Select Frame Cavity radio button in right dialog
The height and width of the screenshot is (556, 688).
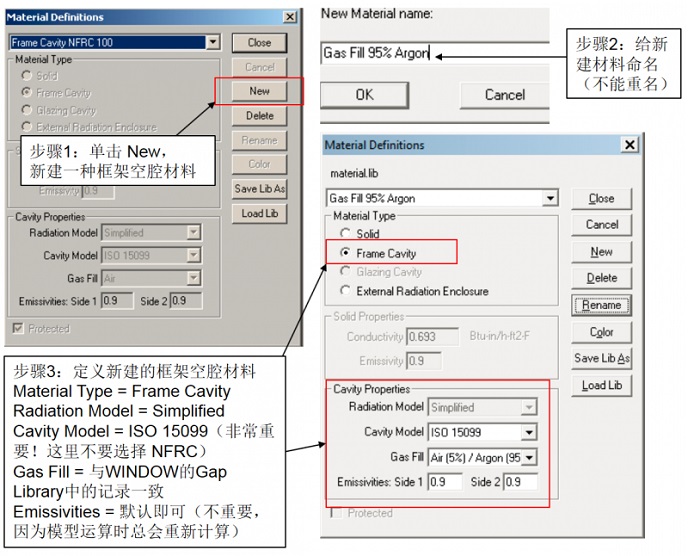tap(345, 253)
